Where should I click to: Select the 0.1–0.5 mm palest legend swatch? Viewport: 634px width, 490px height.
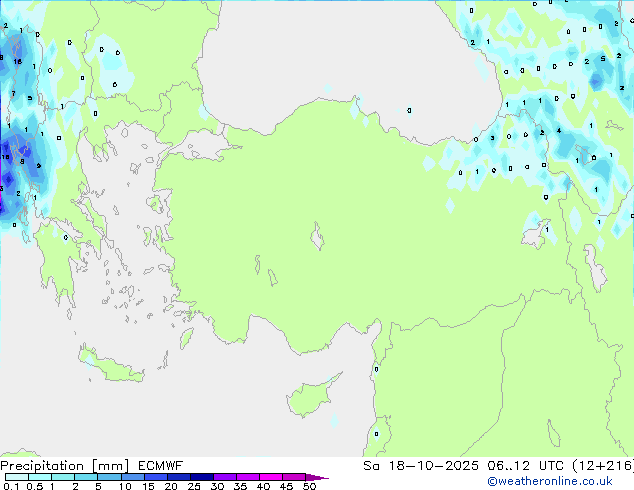point(16,477)
